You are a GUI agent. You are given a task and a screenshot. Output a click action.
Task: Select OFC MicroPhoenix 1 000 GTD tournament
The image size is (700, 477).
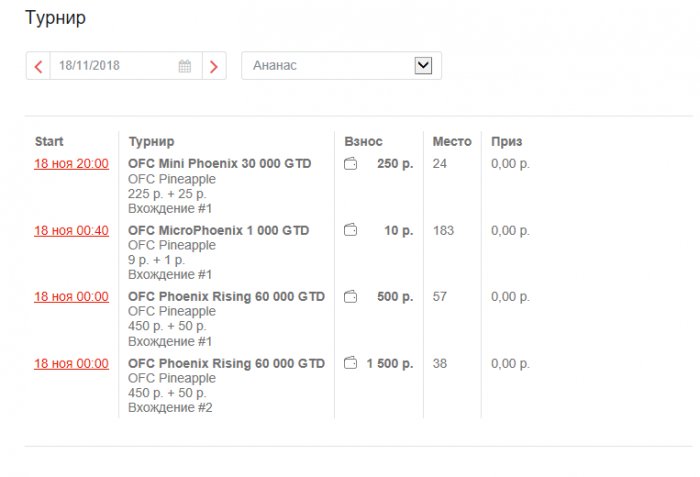point(218,231)
